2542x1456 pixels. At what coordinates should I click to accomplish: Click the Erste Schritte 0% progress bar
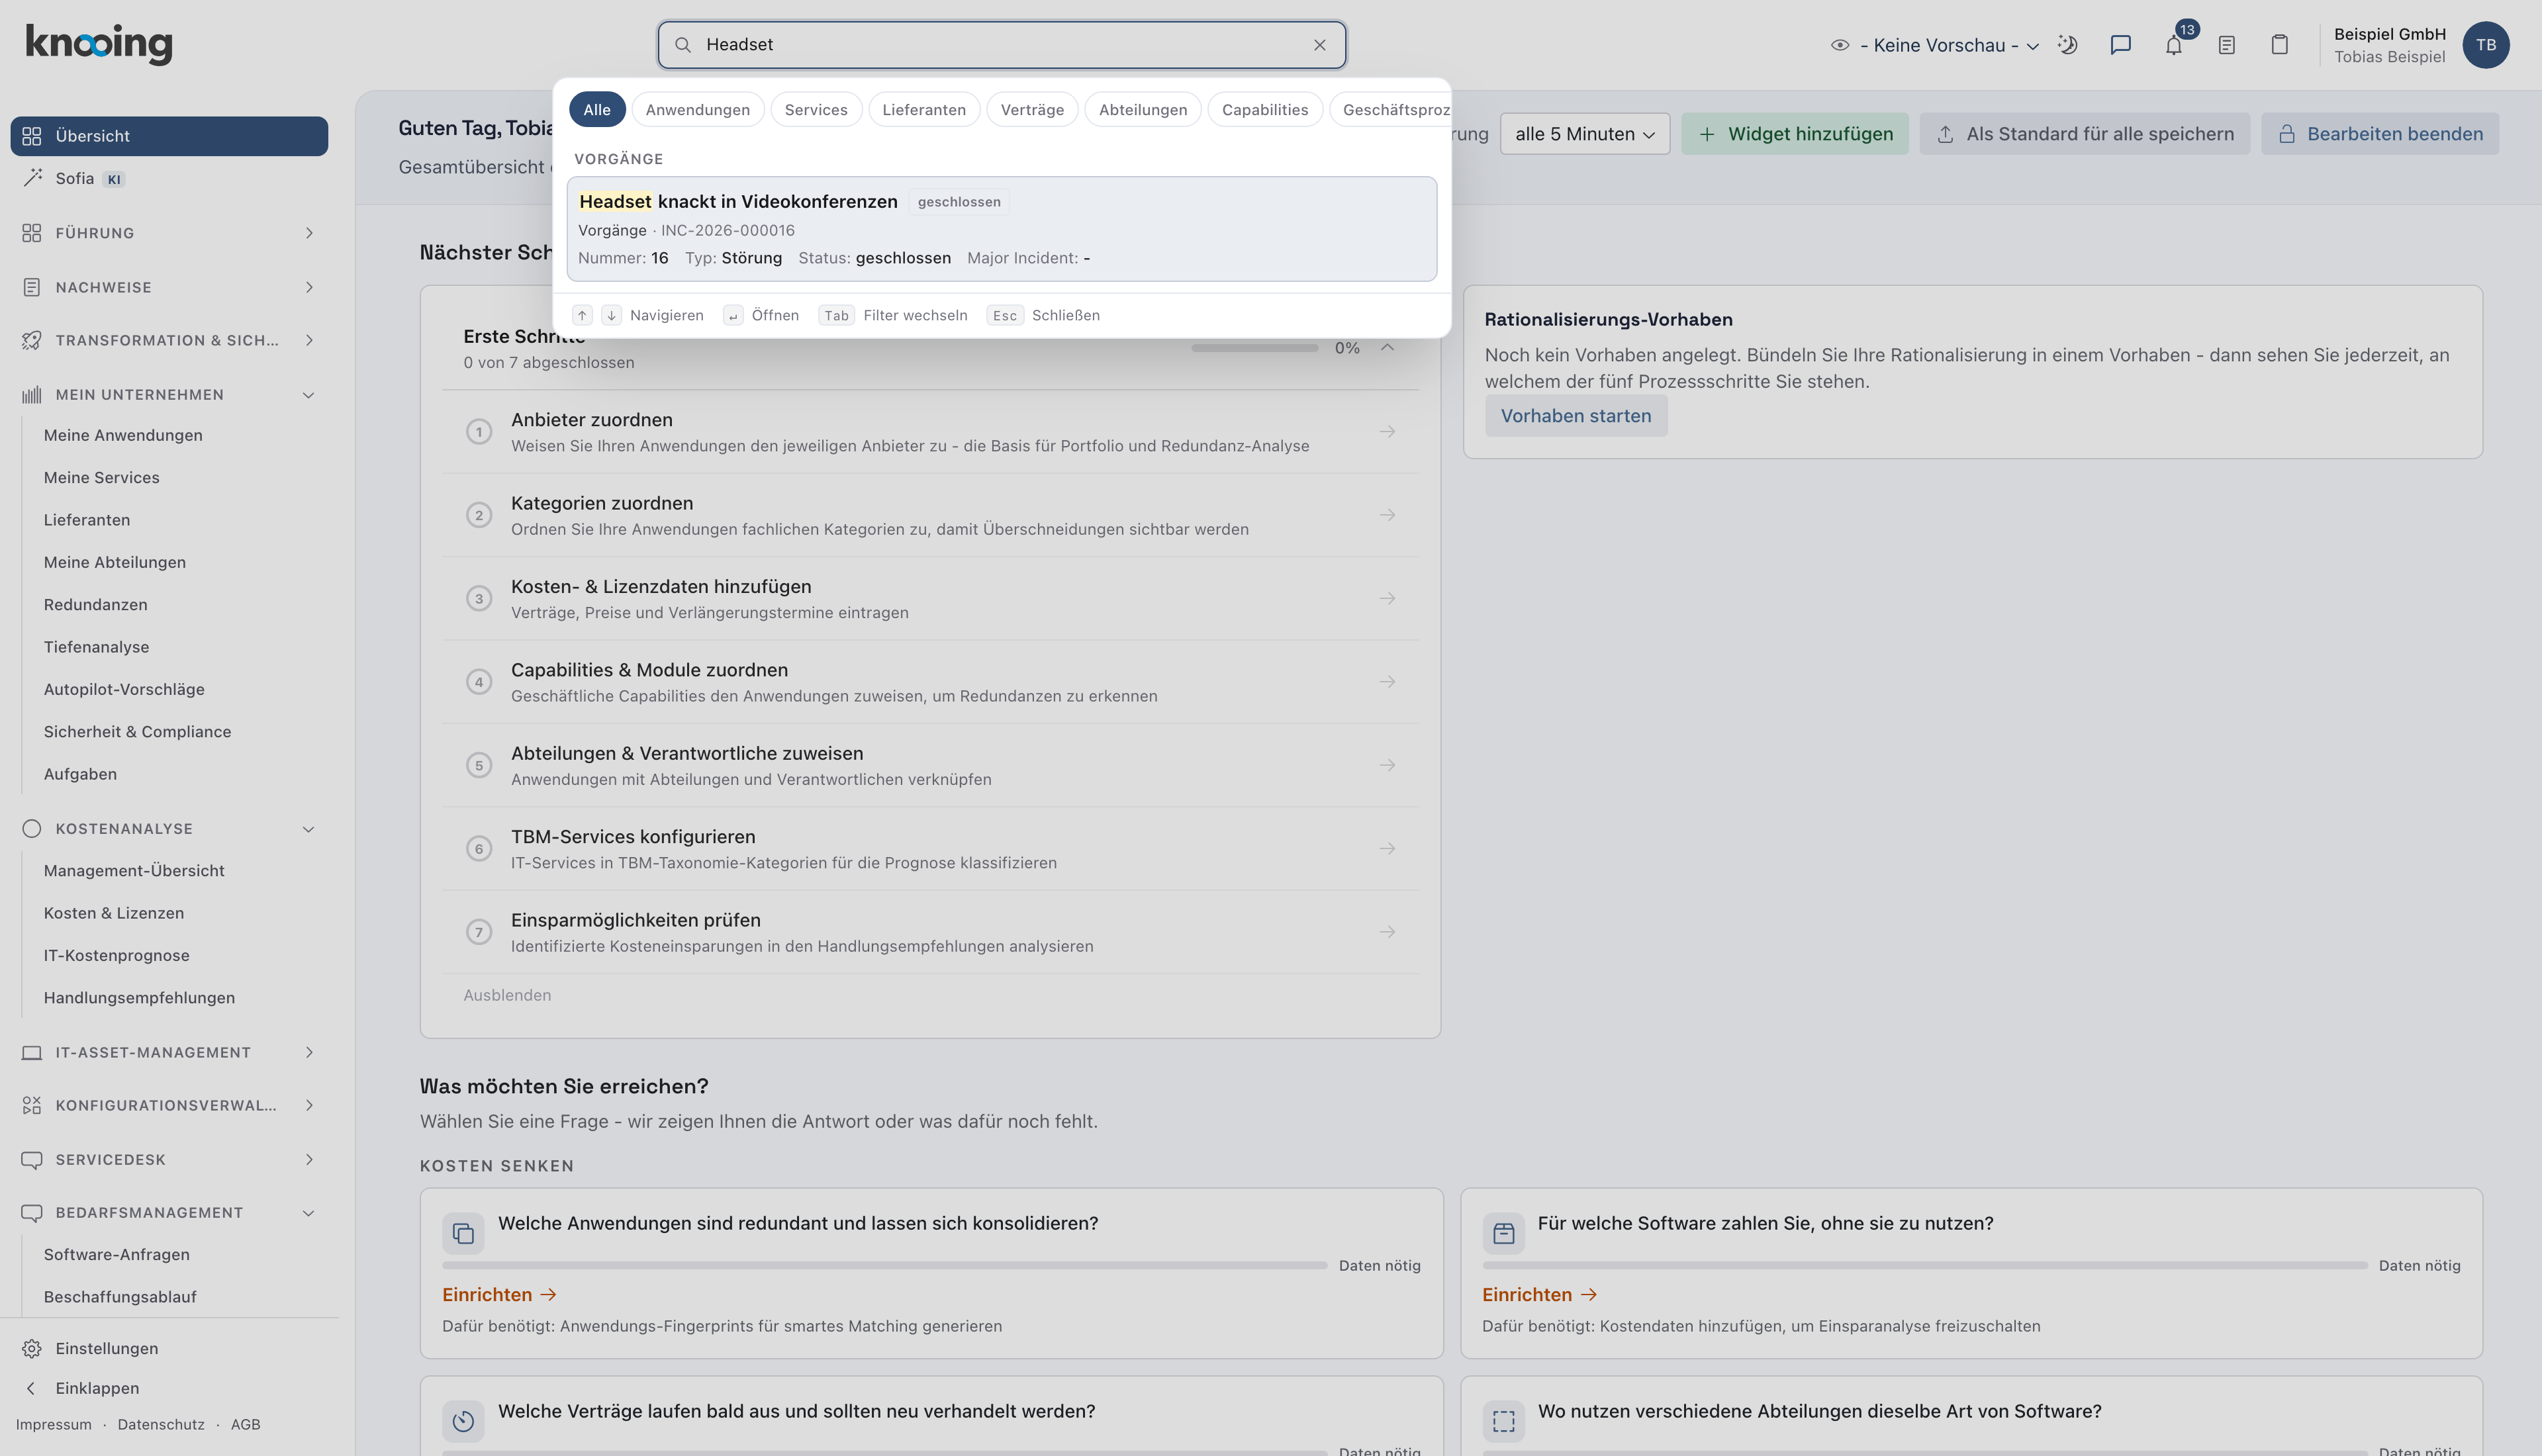click(1254, 348)
